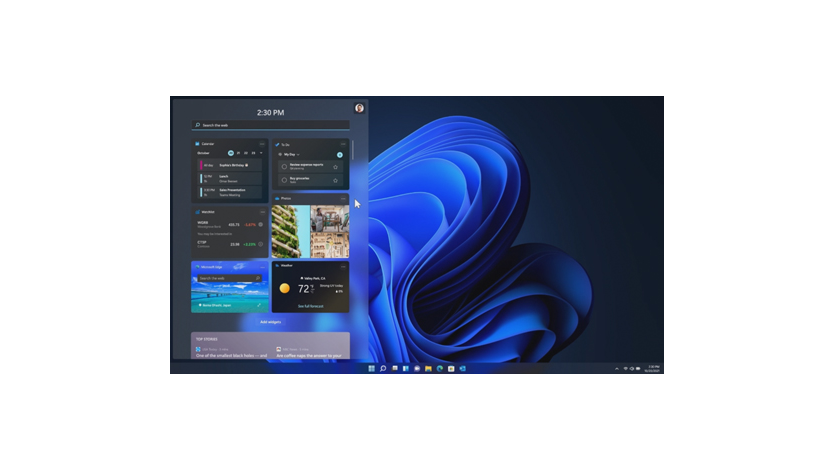Open Calendar widget options menu
The height and width of the screenshot is (470, 834).
click(x=262, y=144)
